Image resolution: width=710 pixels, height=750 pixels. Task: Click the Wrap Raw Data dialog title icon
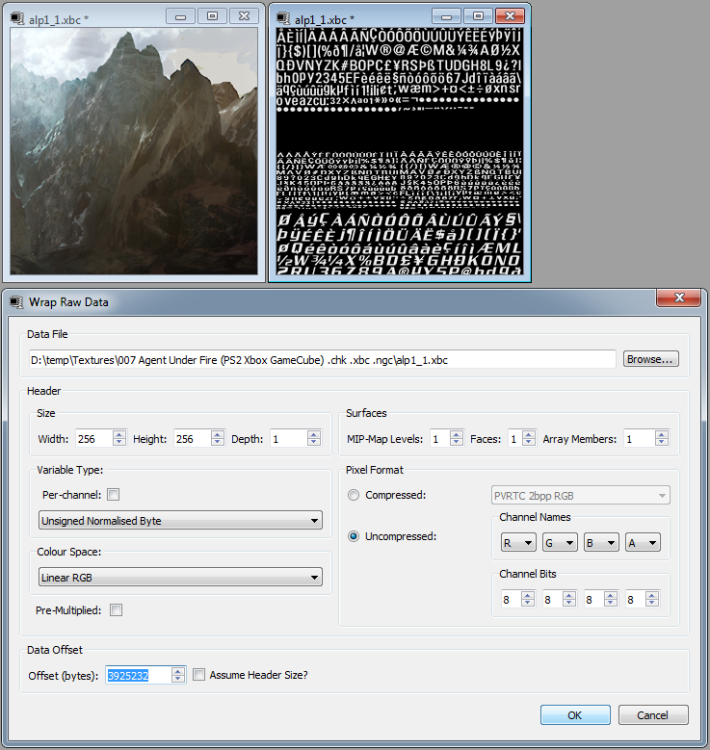click(x=15, y=302)
